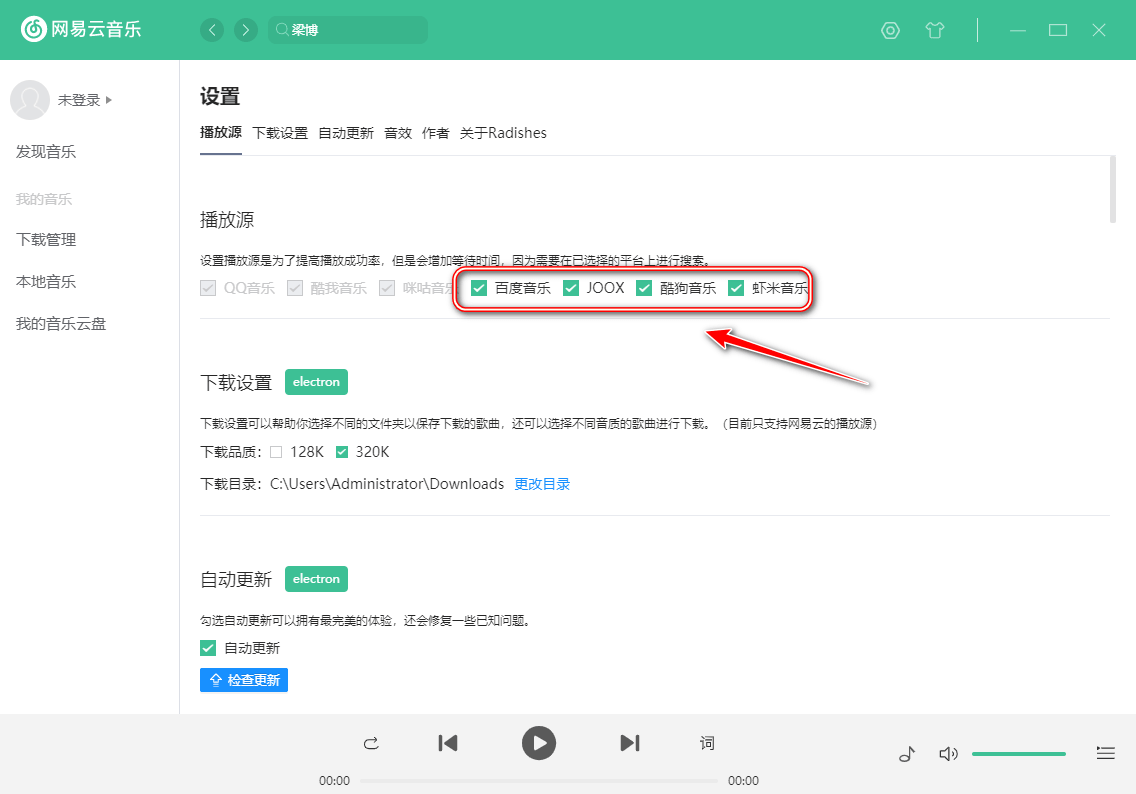Click the forward navigation chevron
Image resolution: width=1136 pixels, height=794 pixels.
tap(246, 30)
